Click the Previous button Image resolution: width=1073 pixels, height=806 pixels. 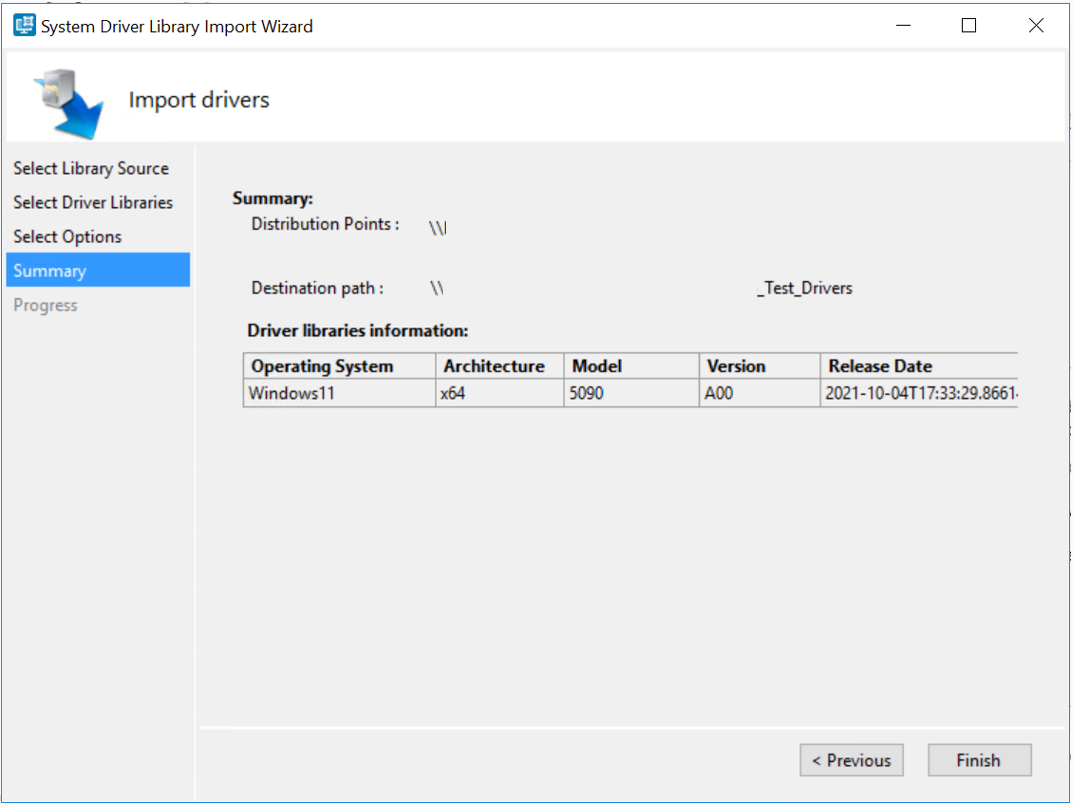[851, 760]
